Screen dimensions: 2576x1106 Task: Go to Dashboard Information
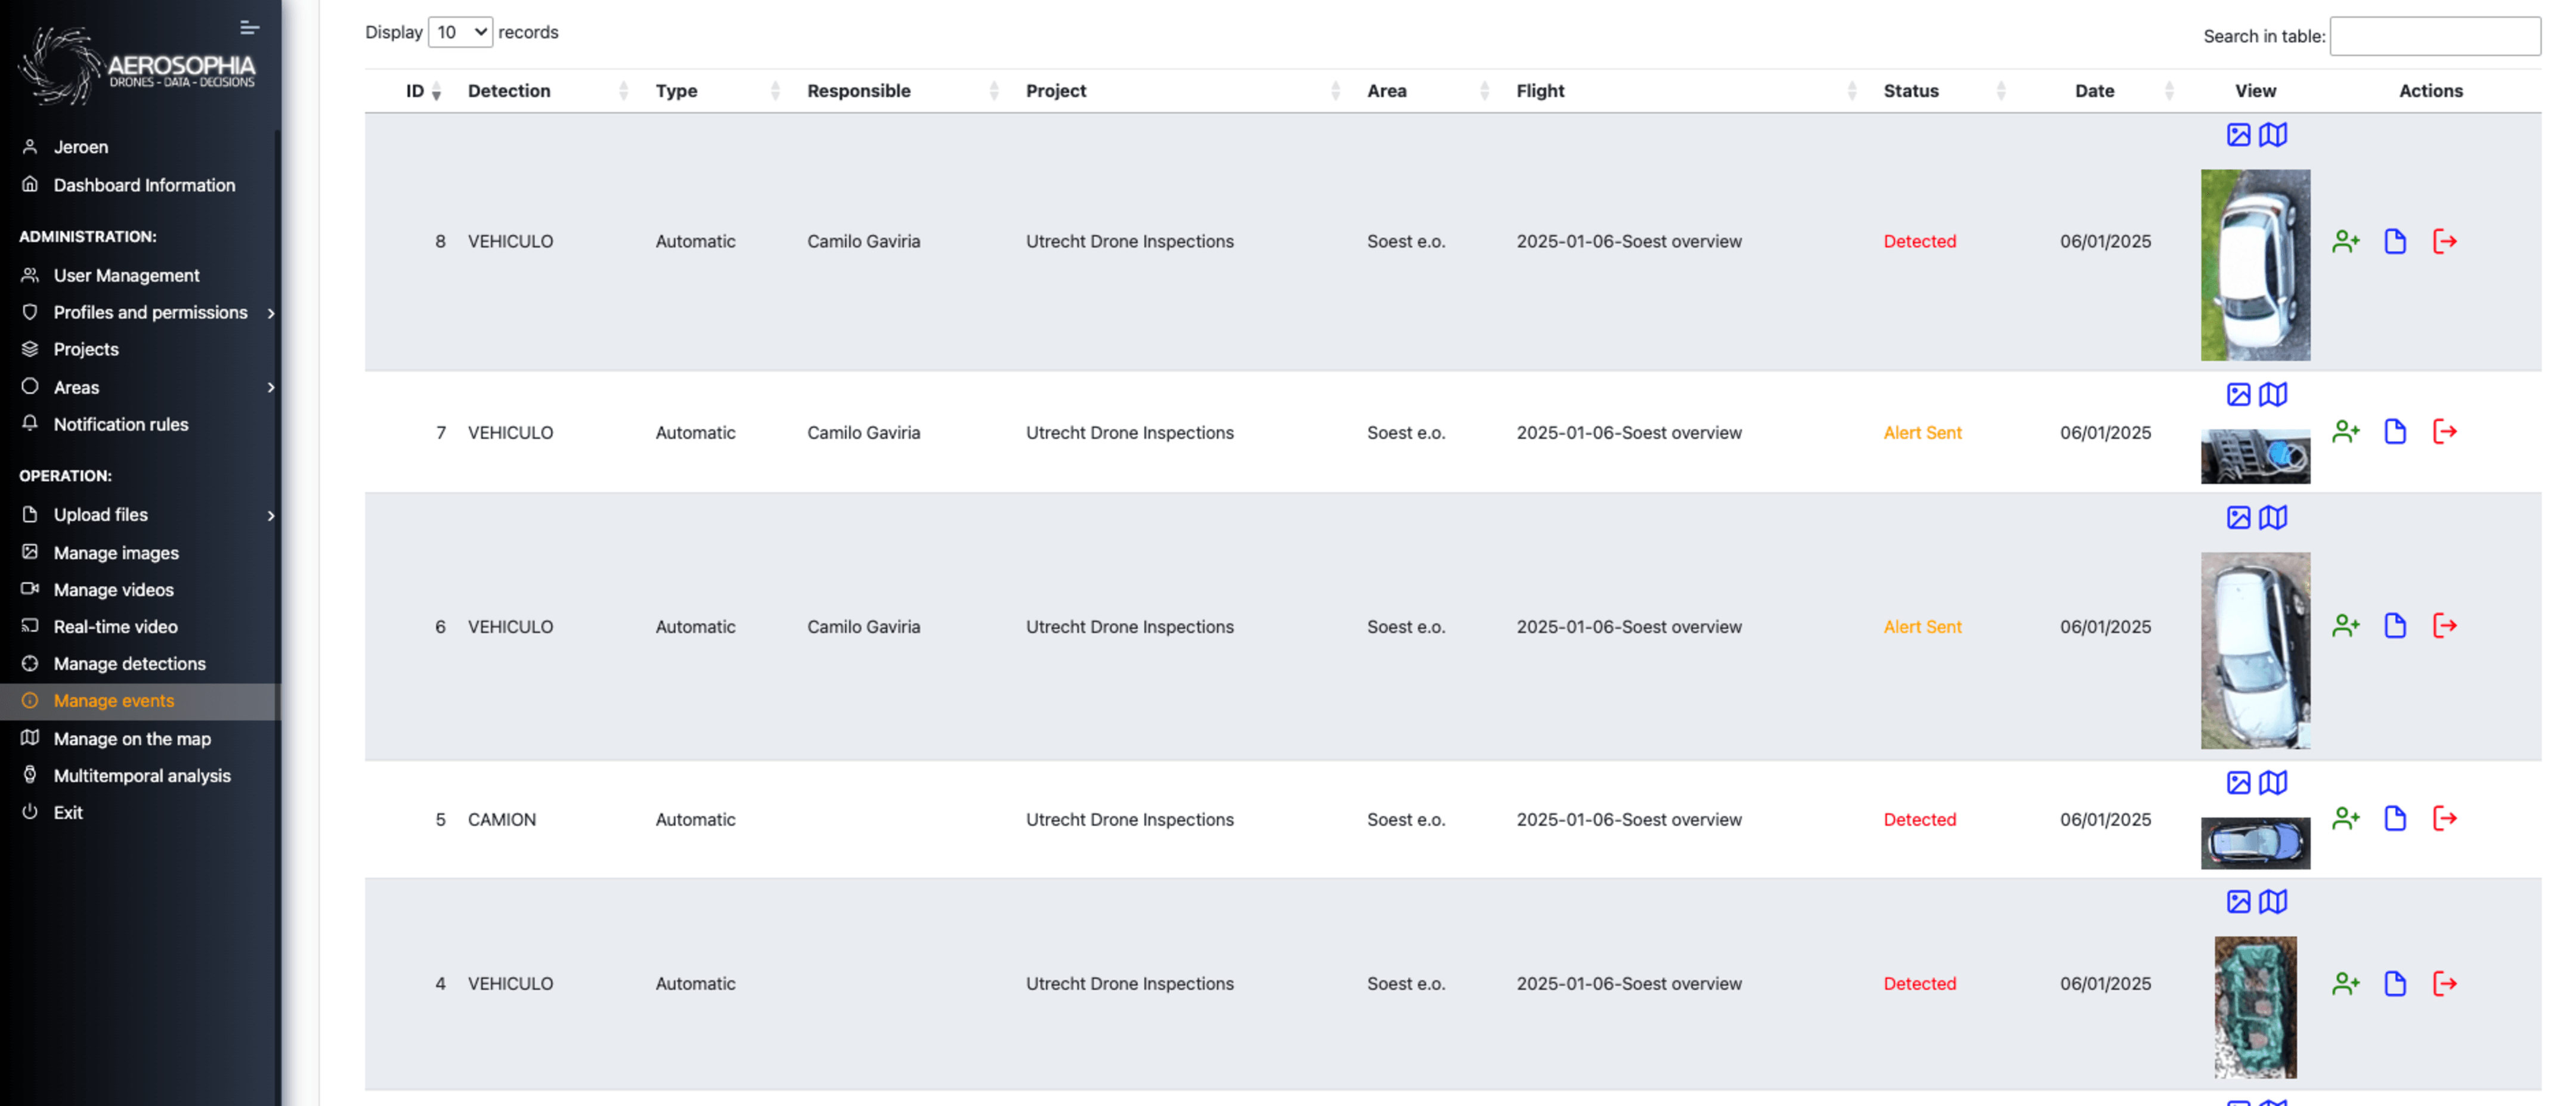click(144, 185)
